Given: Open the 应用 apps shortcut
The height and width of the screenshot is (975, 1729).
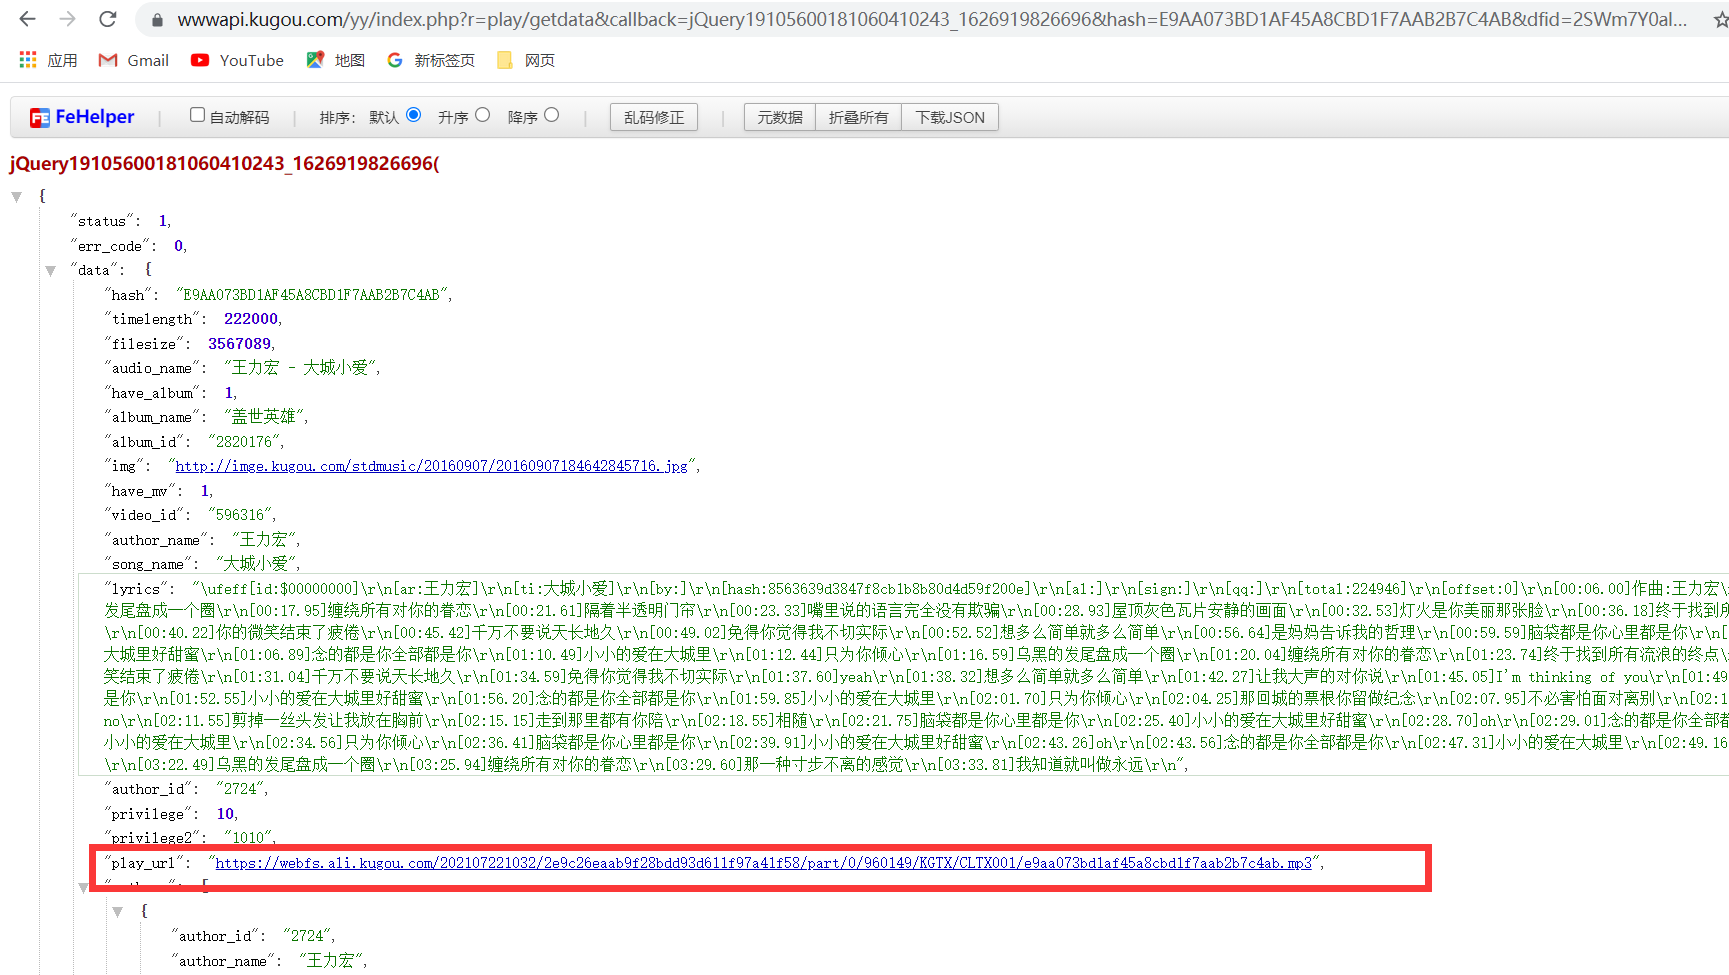Looking at the screenshot, I should (48, 60).
